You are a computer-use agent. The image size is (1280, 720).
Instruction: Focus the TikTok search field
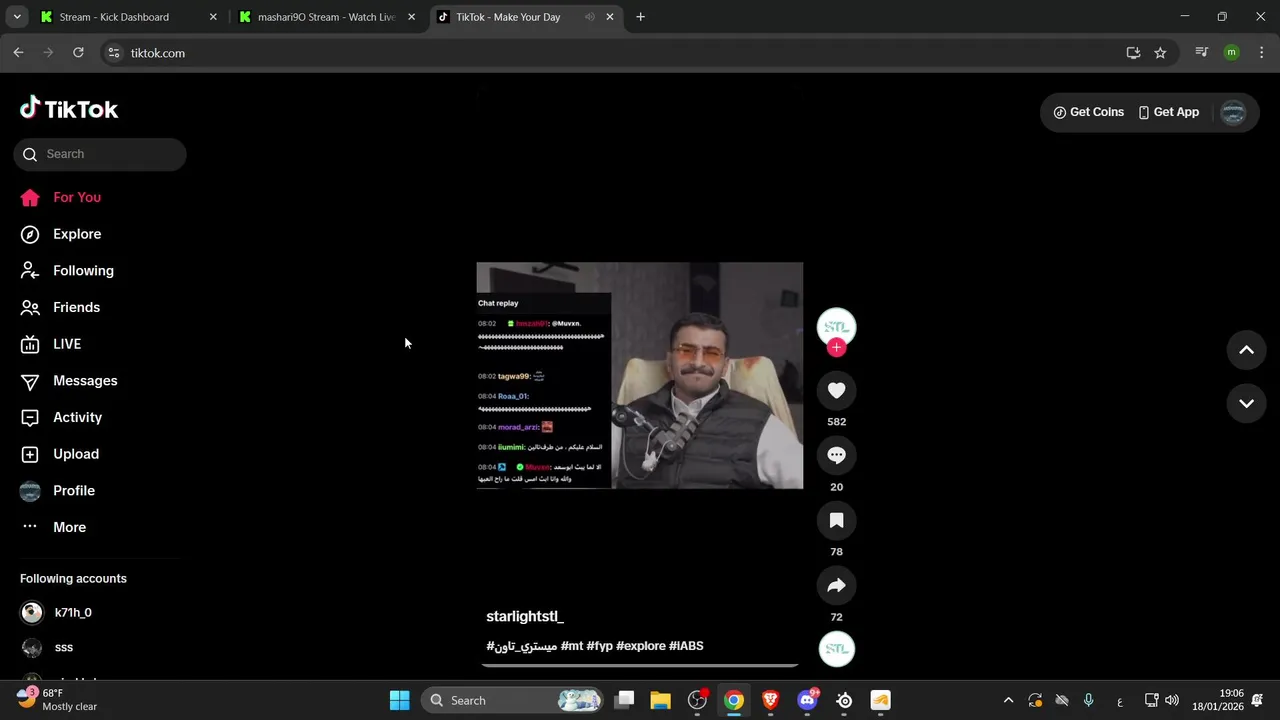click(x=100, y=154)
